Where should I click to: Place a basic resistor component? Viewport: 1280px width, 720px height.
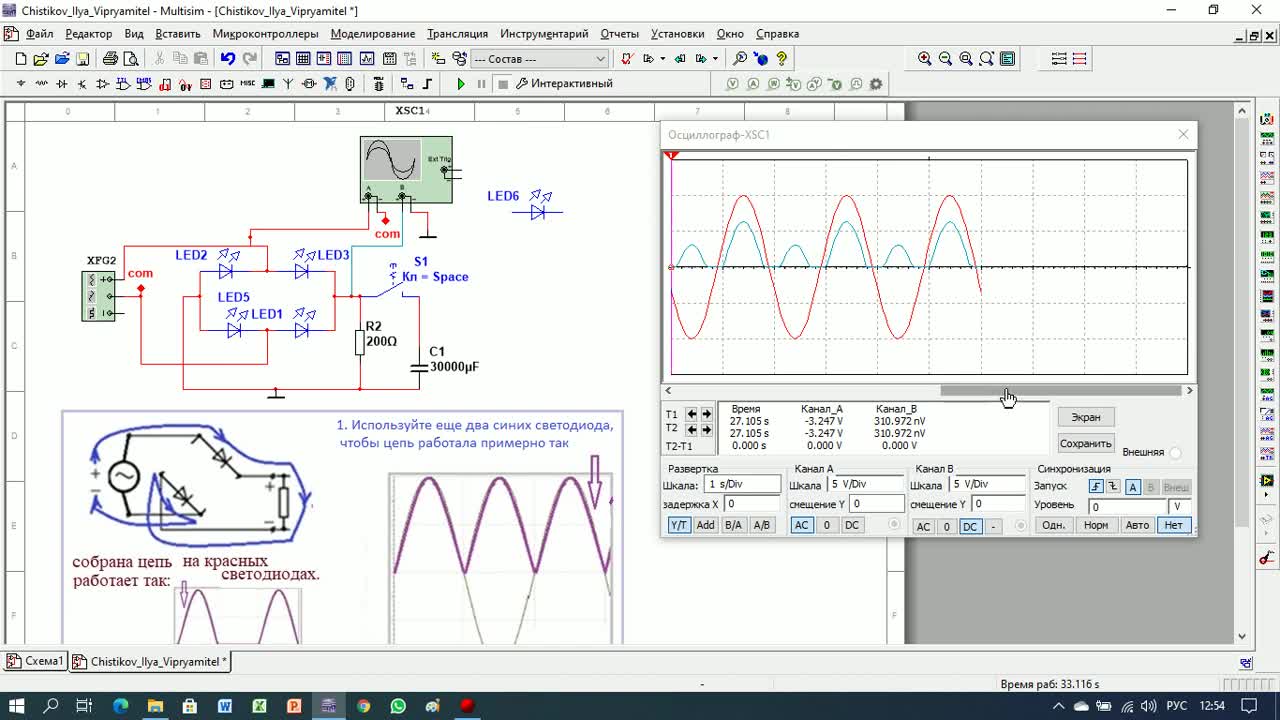(x=41, y=84)
